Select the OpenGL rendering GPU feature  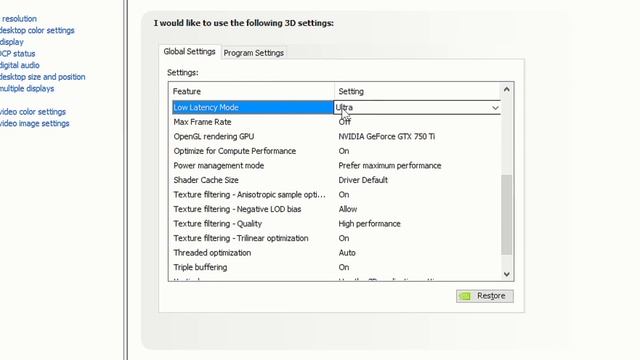click(214, 137)
